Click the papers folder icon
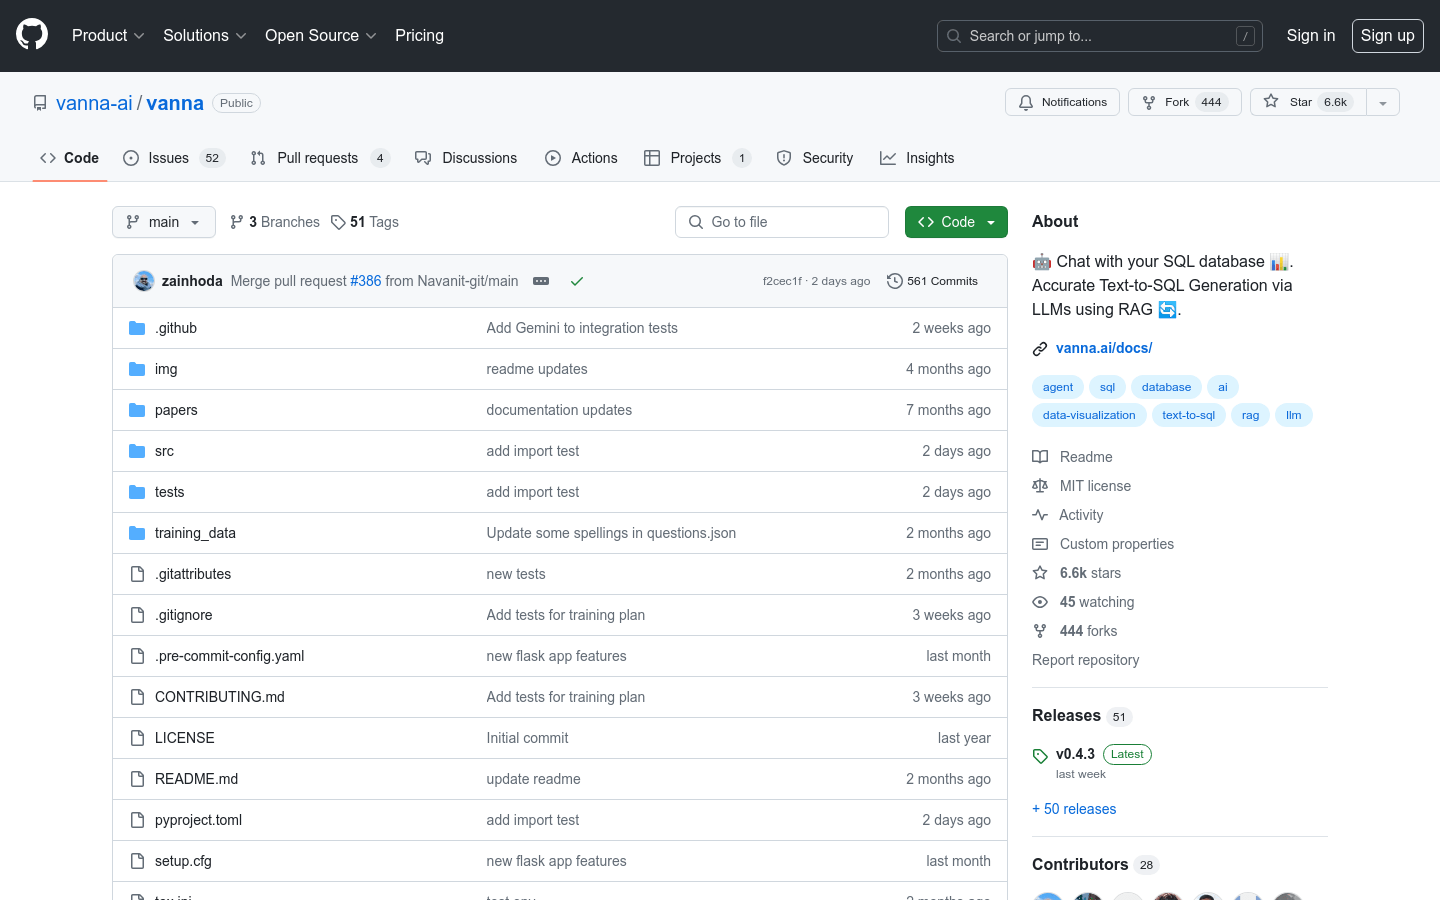 137,410
